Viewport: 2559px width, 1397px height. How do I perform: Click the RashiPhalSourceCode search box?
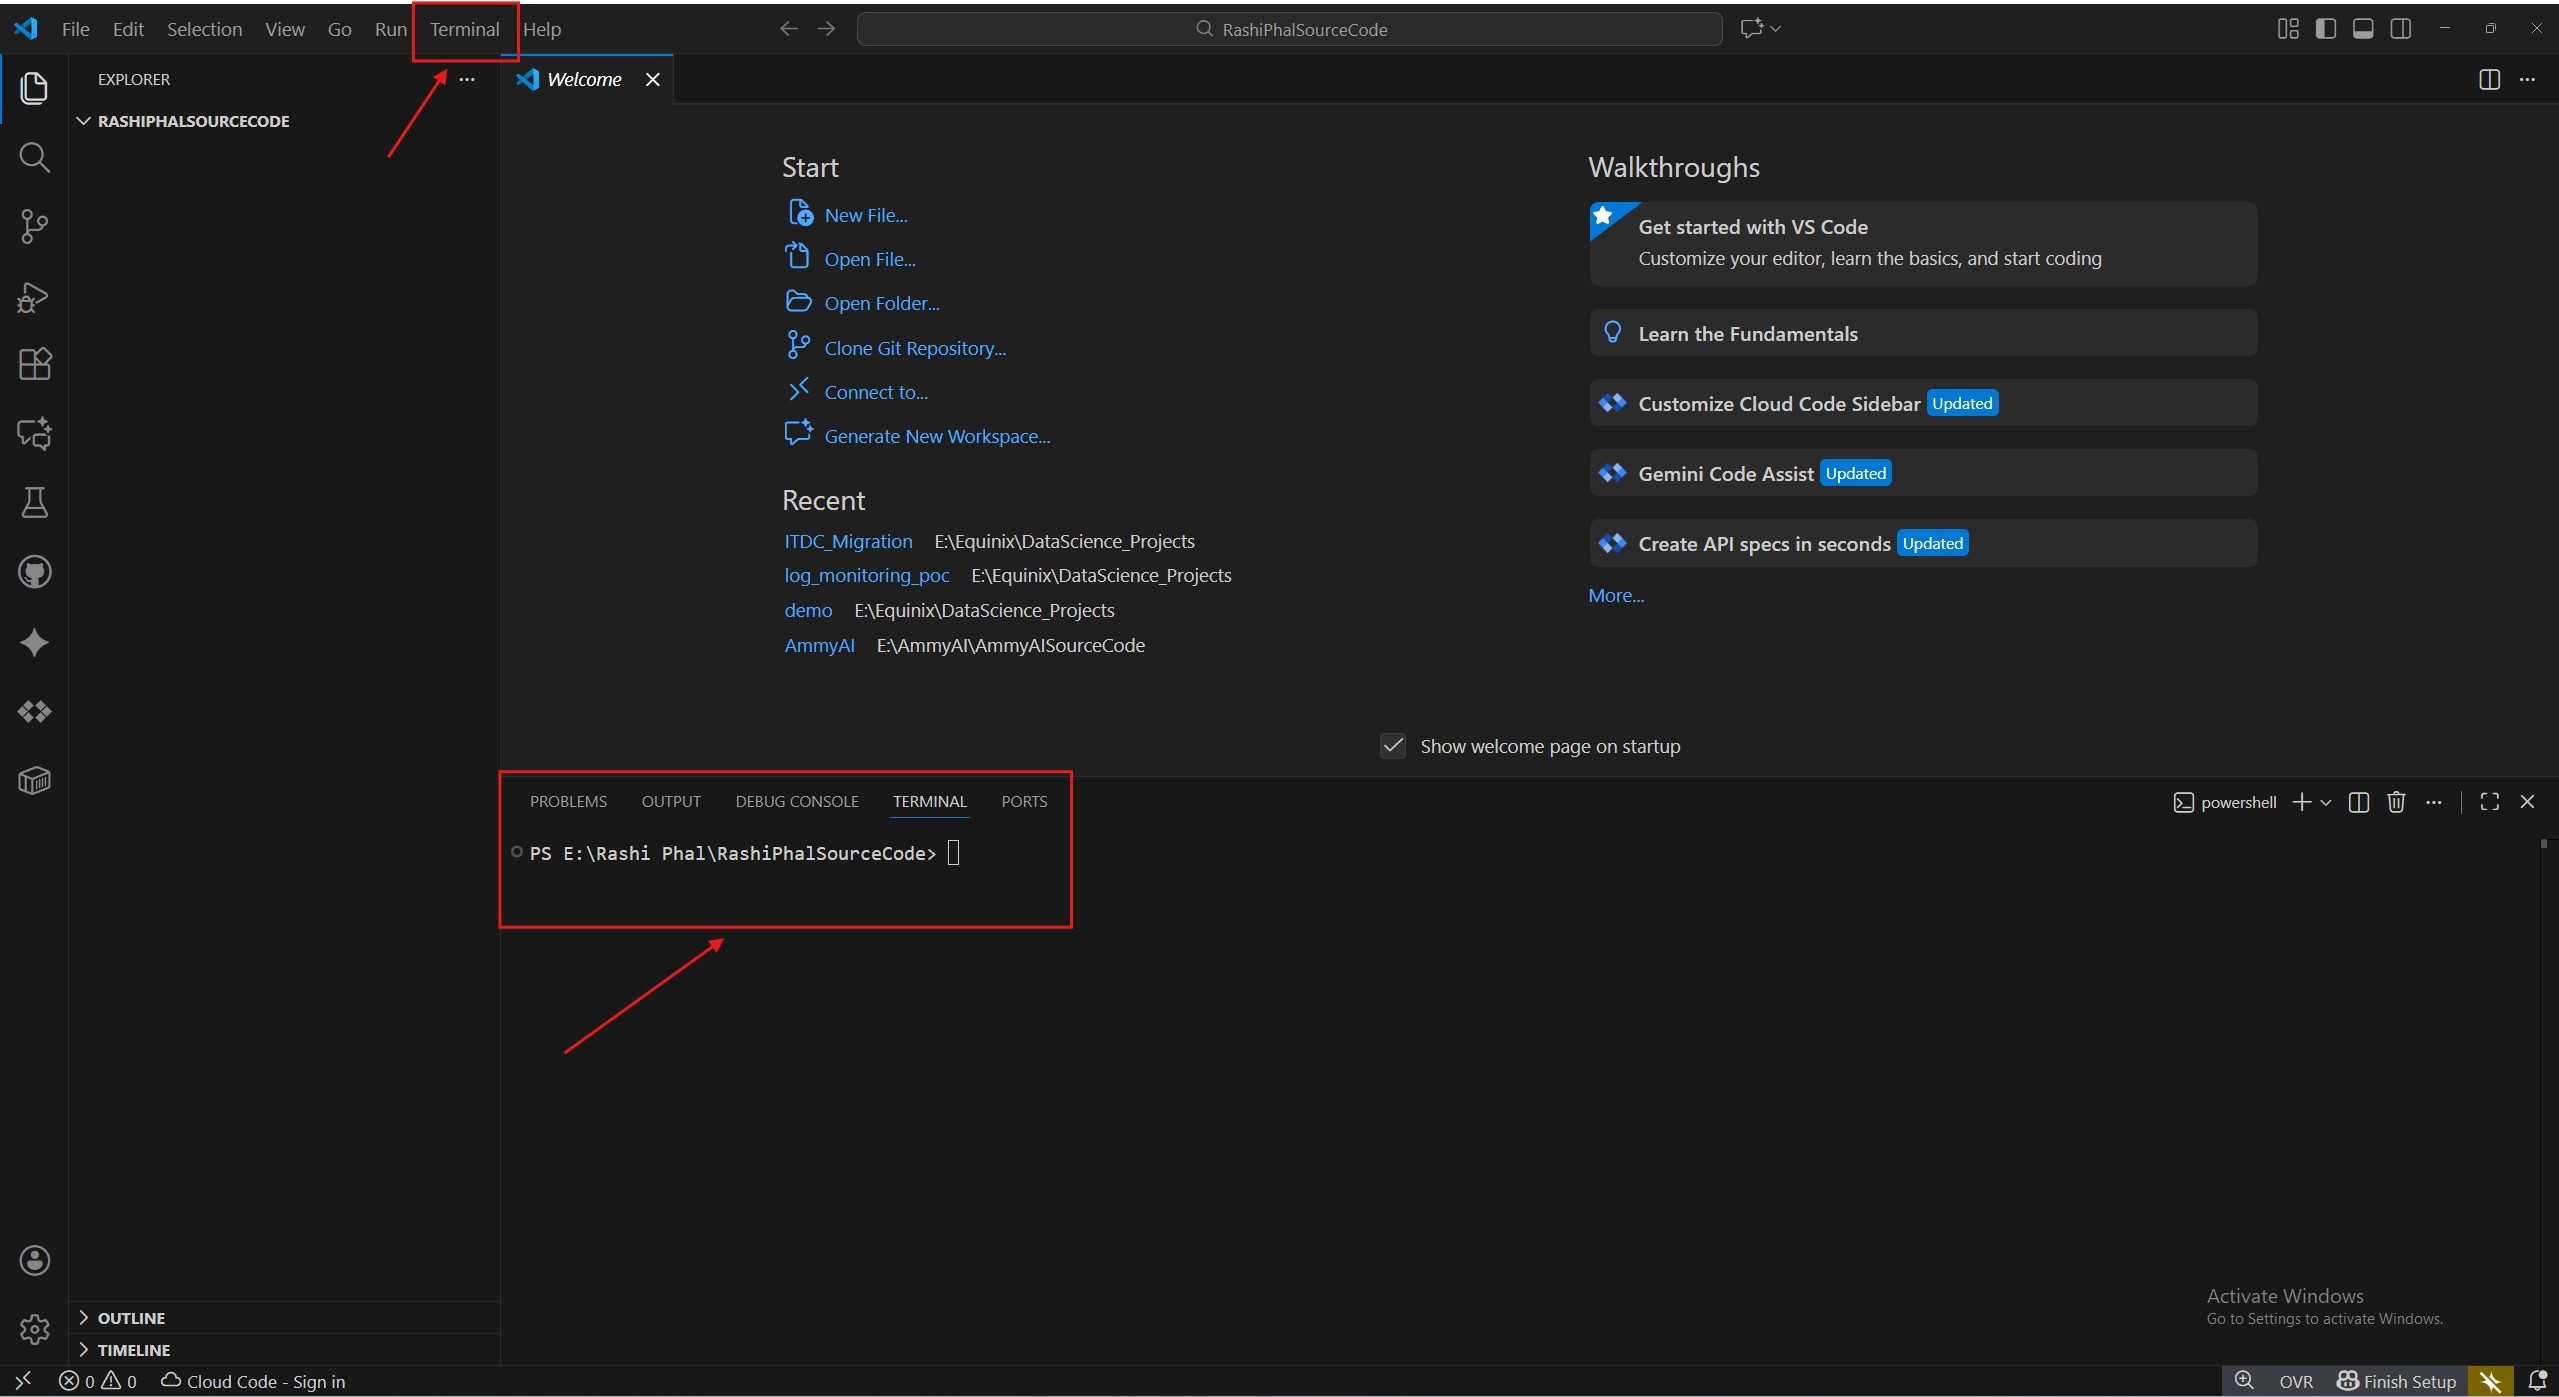(1289, 29)
